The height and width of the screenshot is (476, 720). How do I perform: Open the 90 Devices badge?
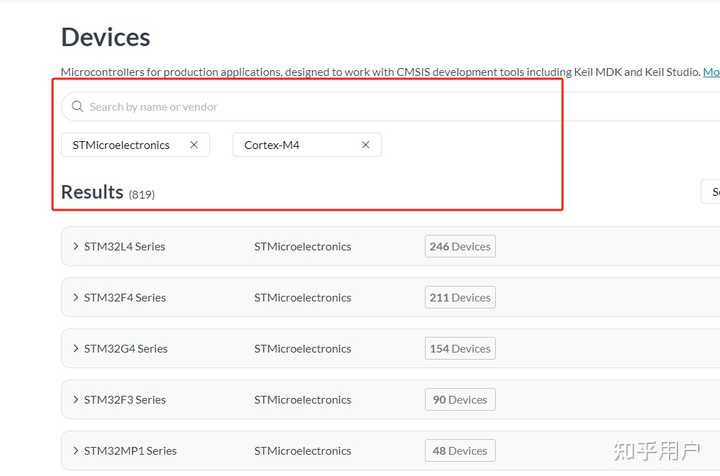pyautogui.click(x=460, y=399)
